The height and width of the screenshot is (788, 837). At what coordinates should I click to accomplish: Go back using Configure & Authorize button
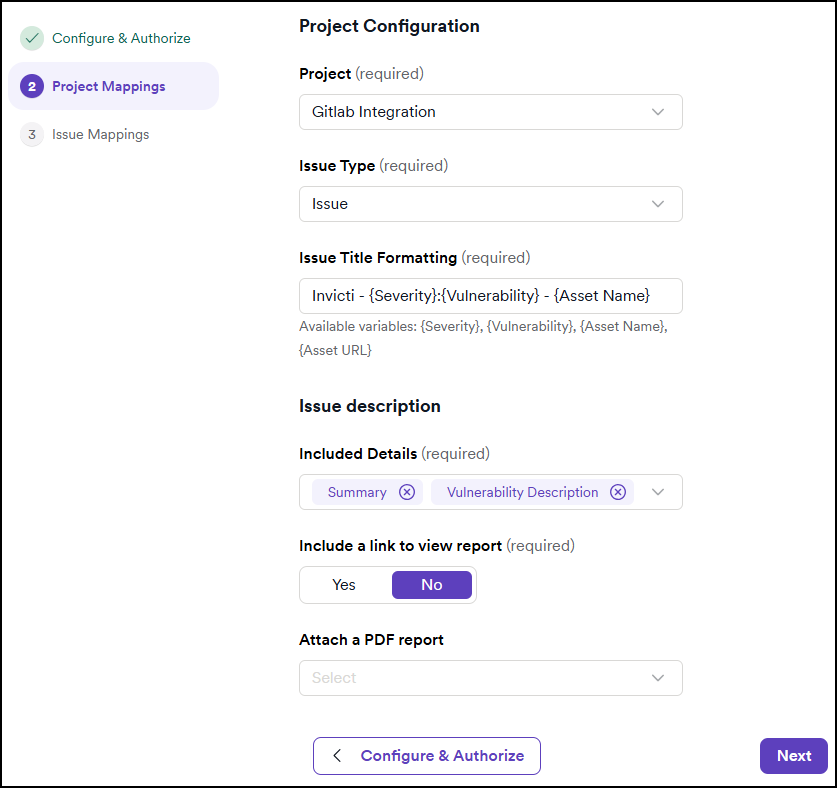point(427,756)
